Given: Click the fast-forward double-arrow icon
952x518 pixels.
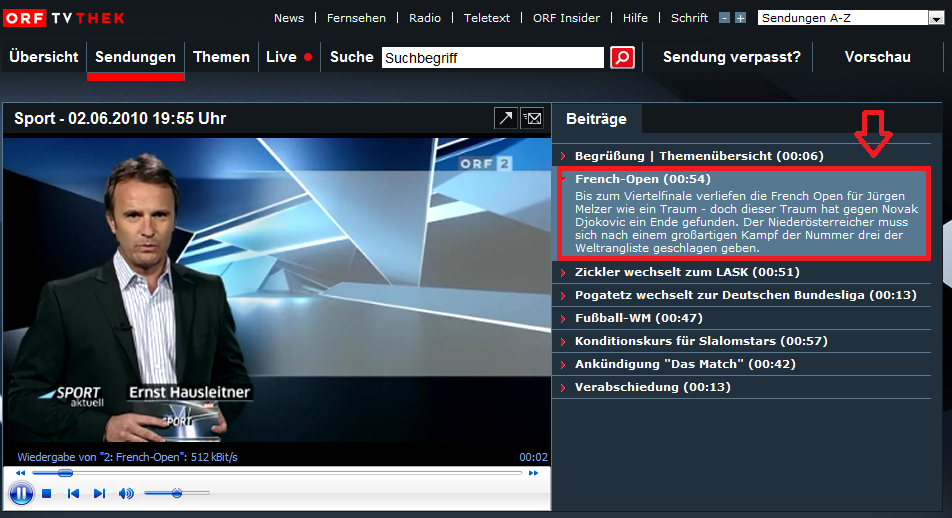Looking at the screenshot, I should (533, 473).
